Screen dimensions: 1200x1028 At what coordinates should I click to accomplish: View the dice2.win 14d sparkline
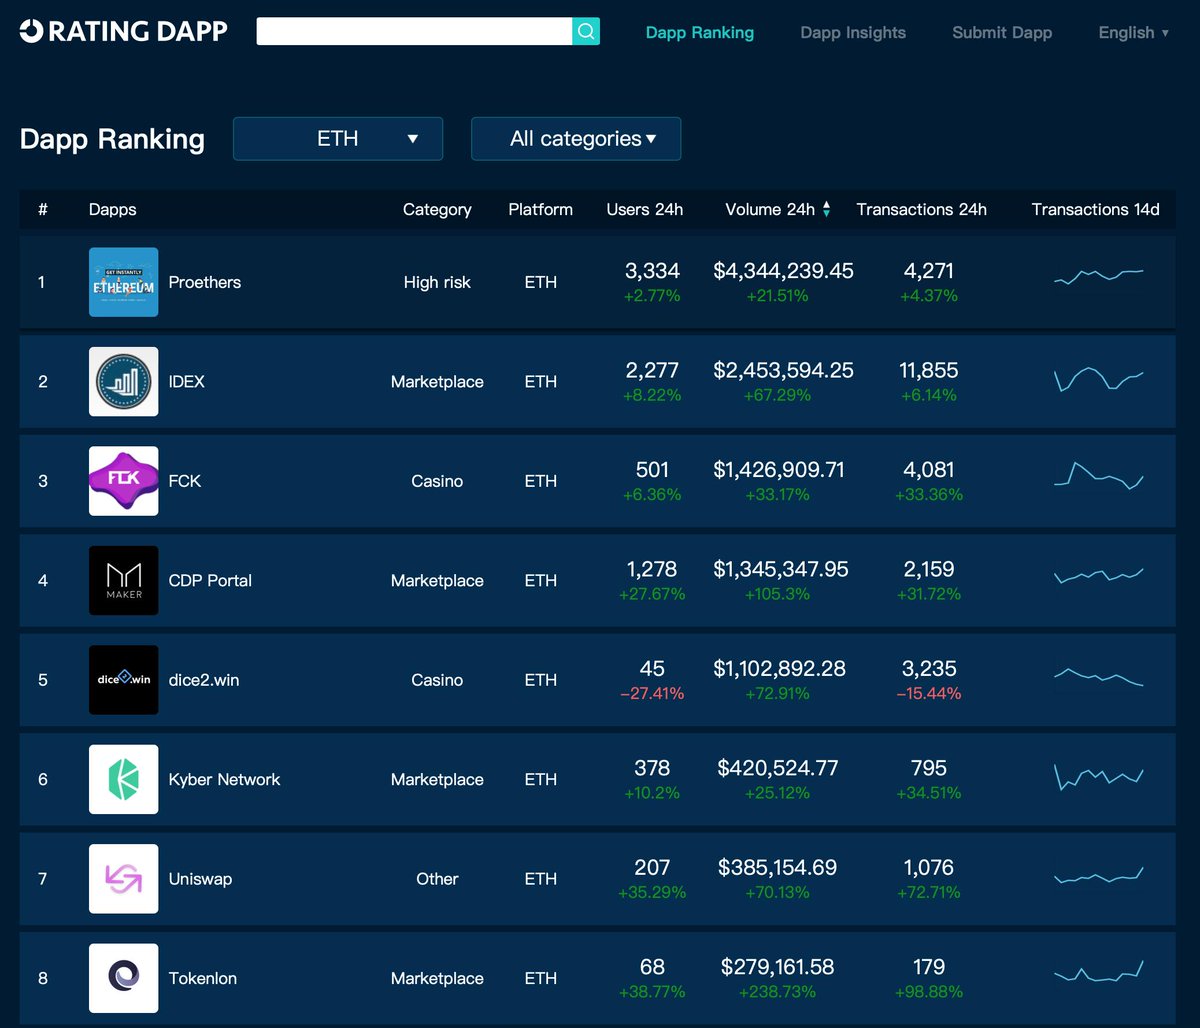point(1099,677)
